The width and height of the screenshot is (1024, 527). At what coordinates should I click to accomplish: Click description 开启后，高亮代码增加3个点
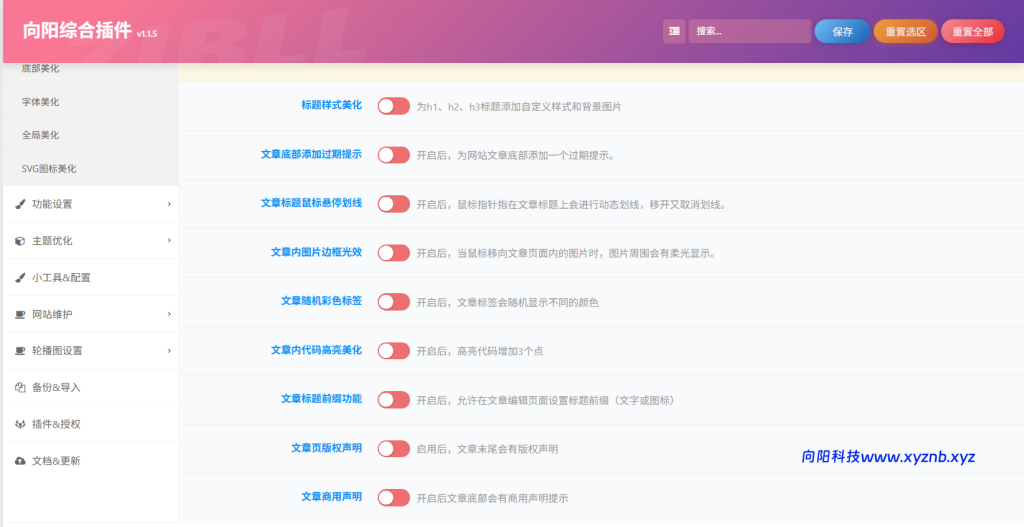[x=480, y=351]
